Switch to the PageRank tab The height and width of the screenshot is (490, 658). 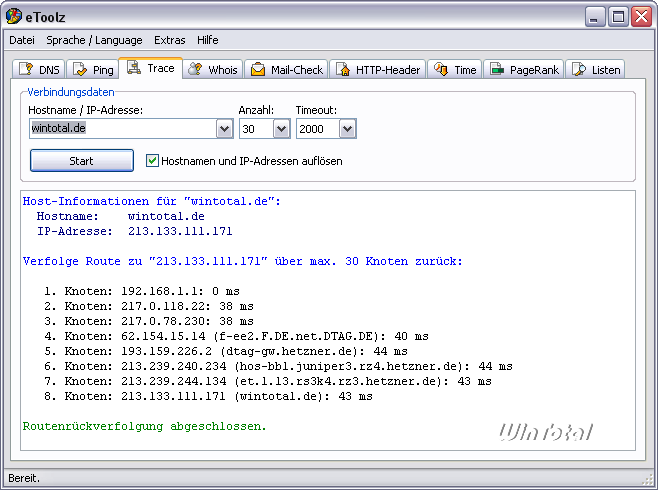pos(524,69)
